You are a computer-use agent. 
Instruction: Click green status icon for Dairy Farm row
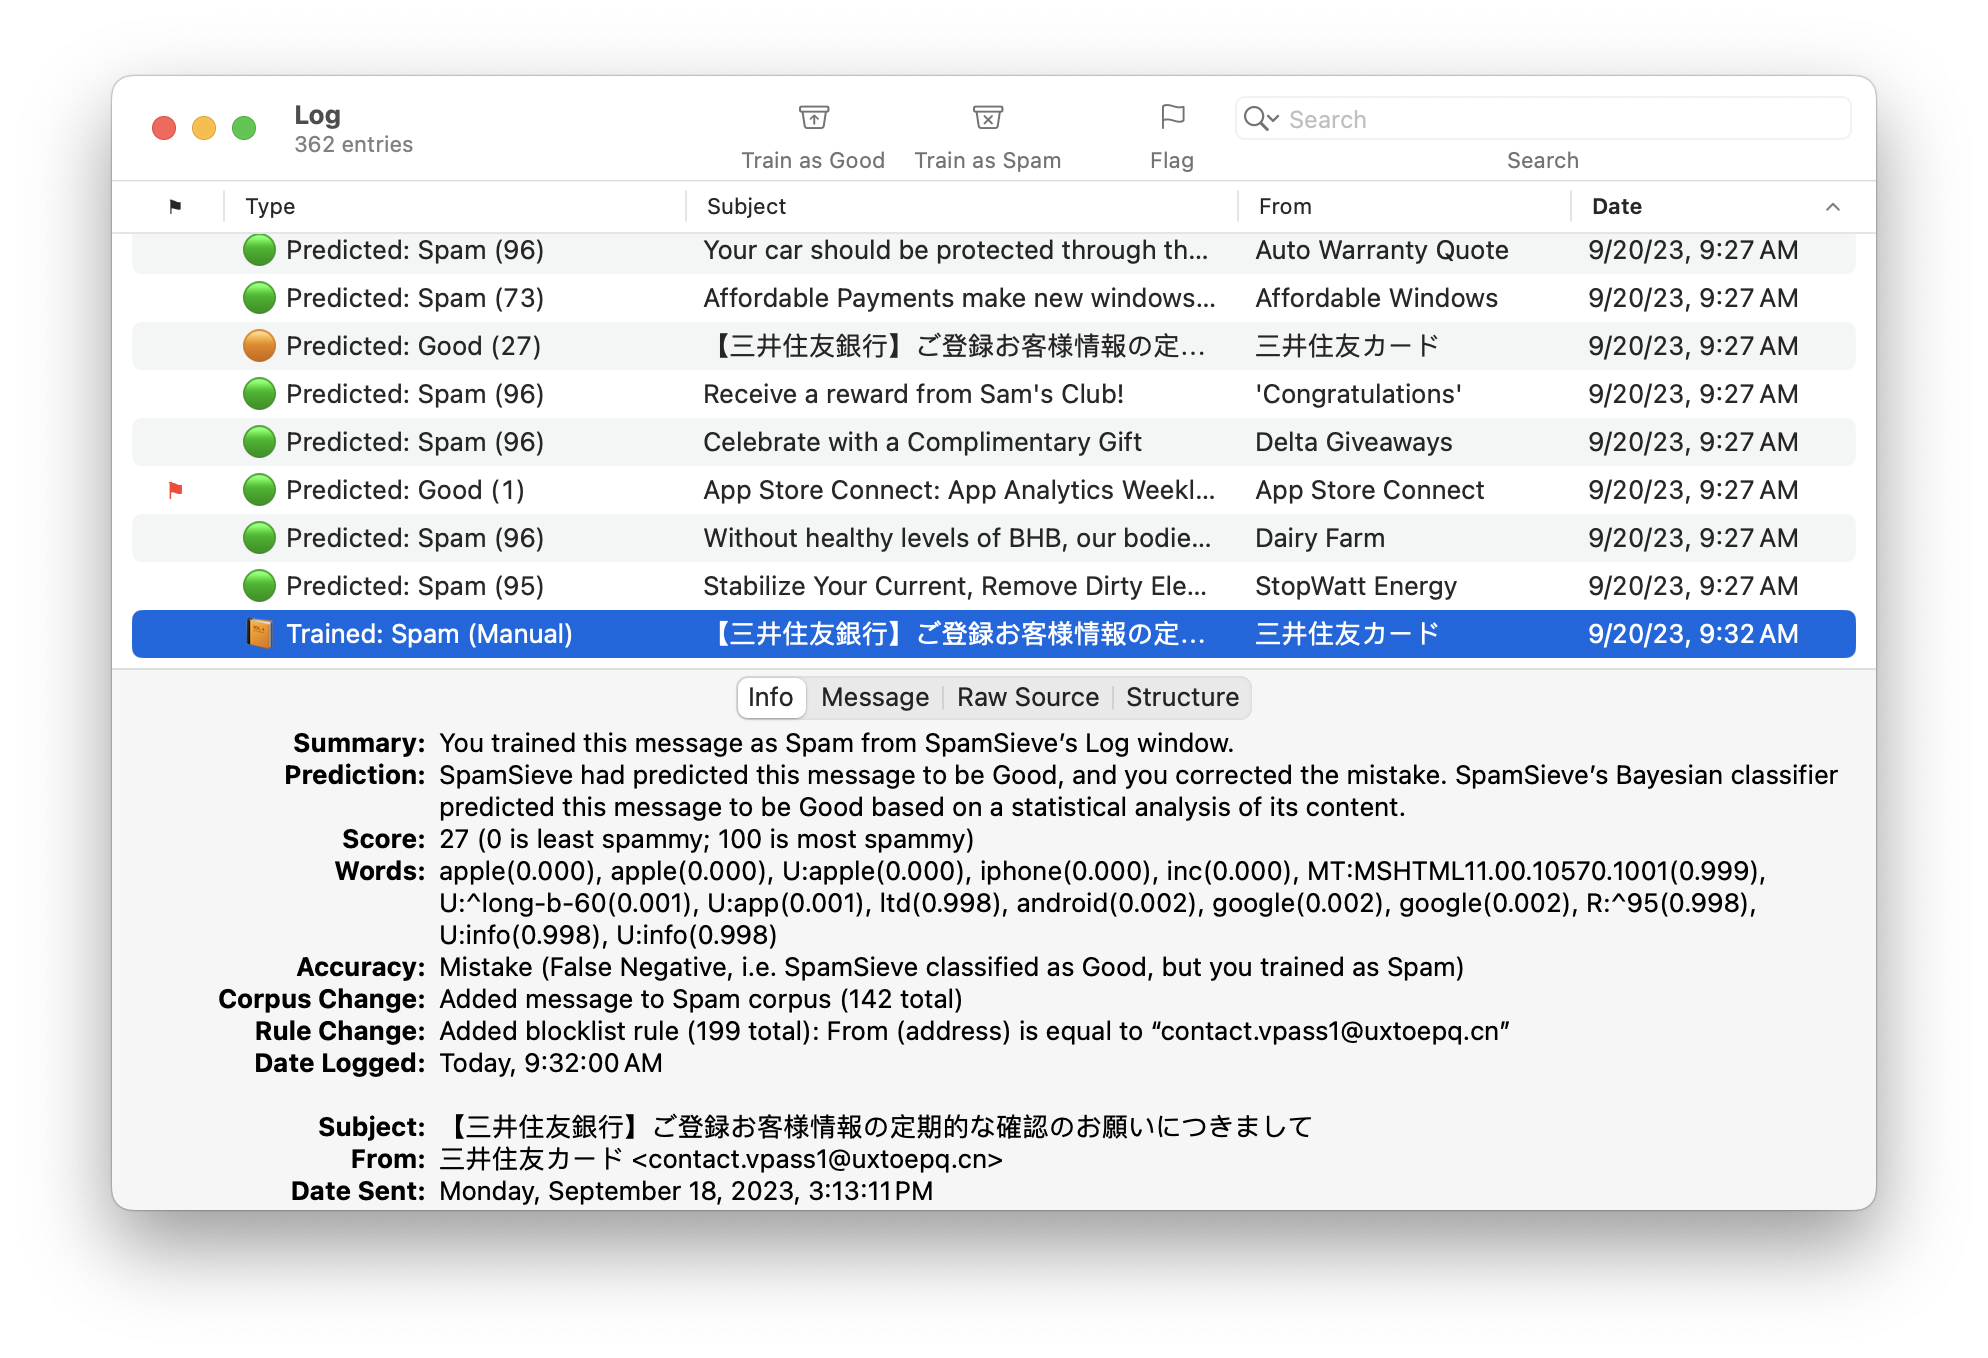pyautogui.click(x=259, y=538)
